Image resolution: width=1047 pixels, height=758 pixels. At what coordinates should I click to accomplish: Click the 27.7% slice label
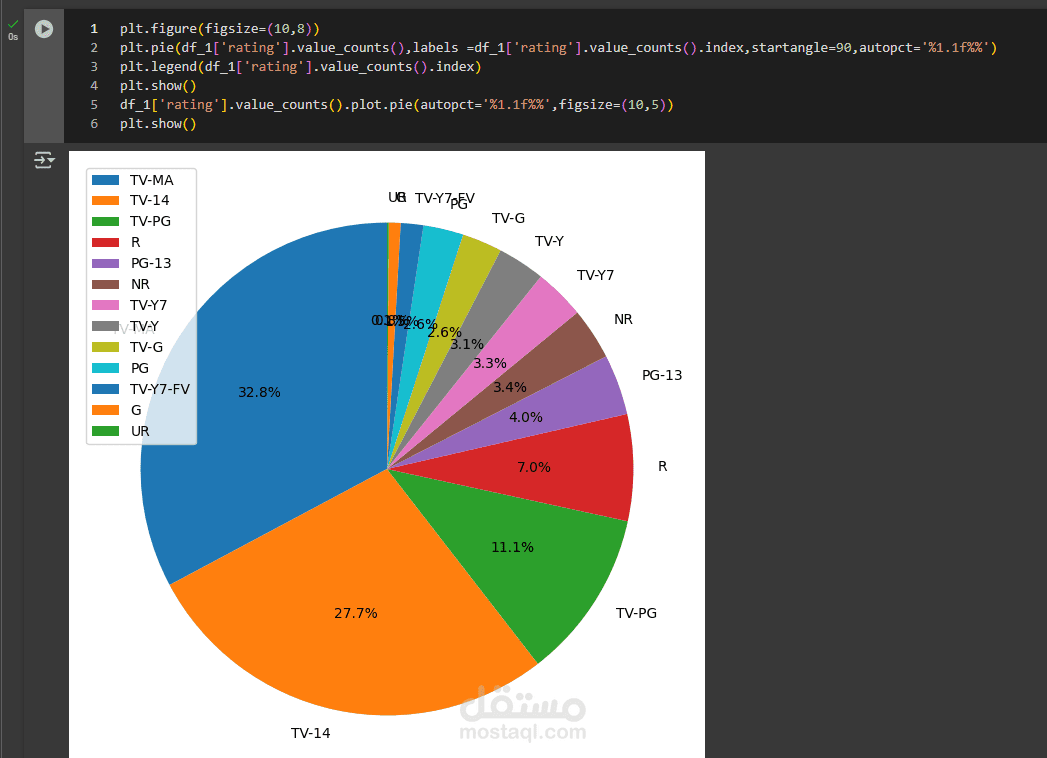click(356, 613)
